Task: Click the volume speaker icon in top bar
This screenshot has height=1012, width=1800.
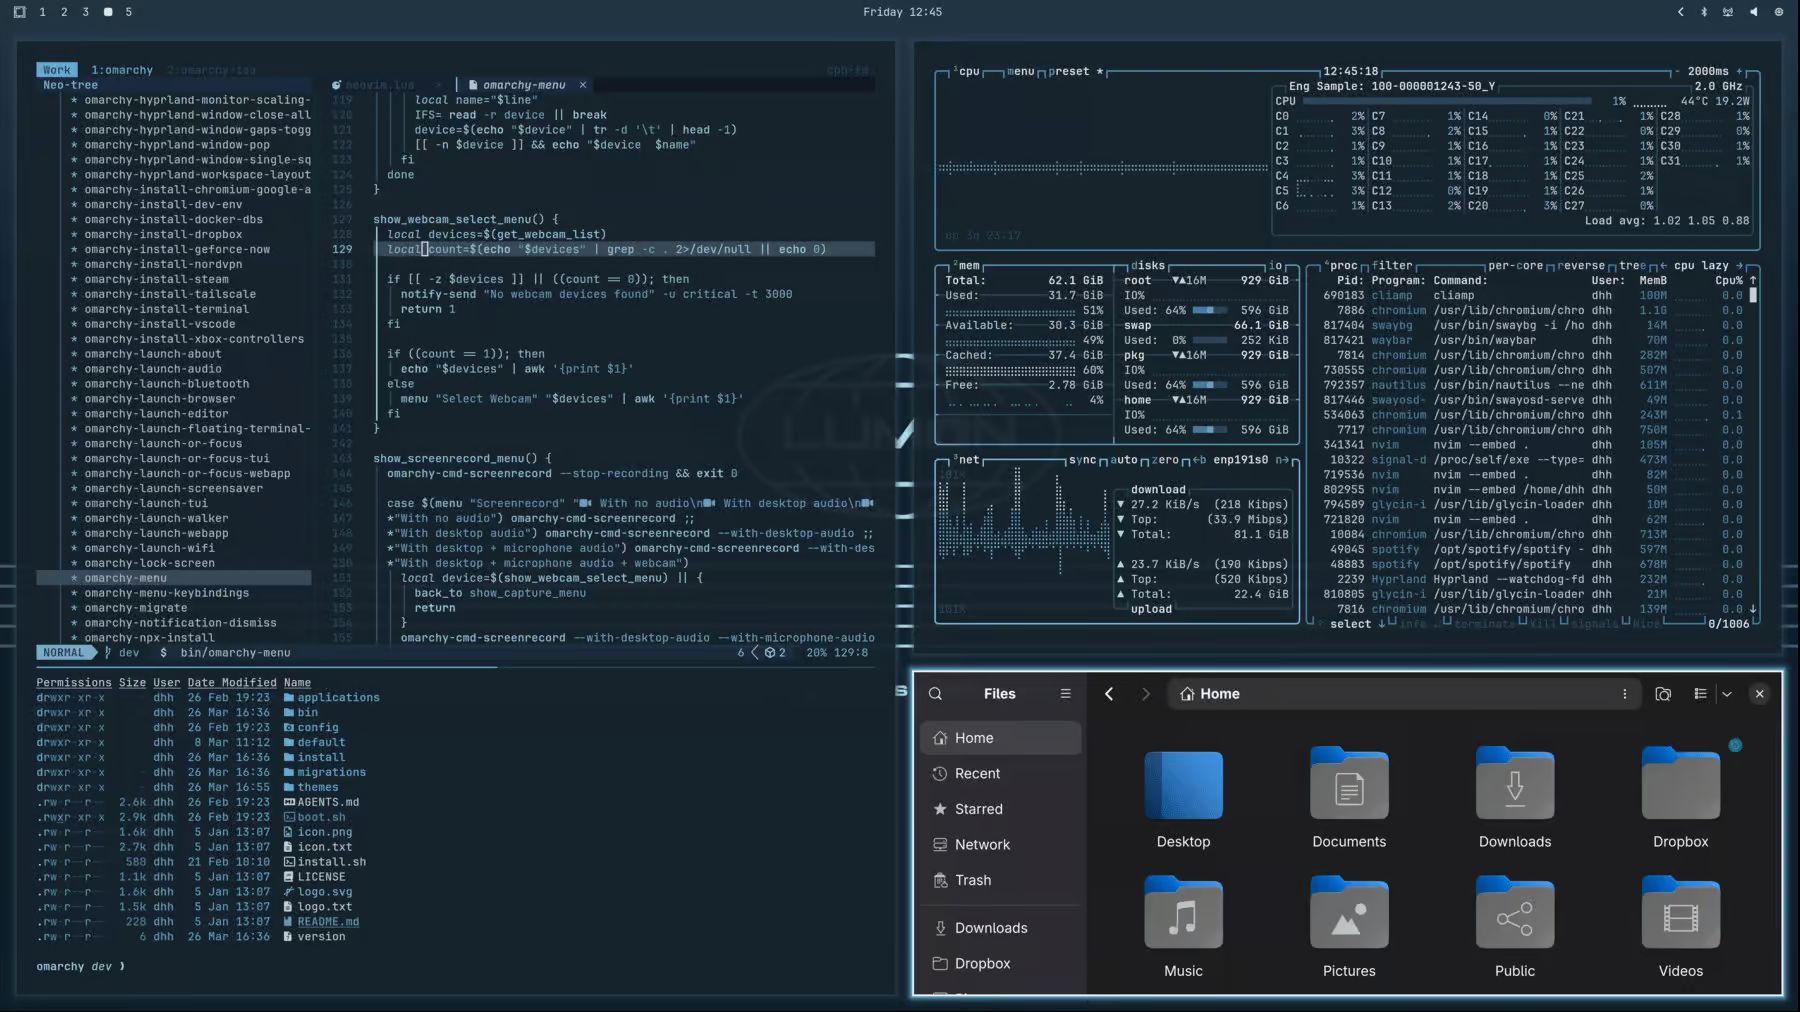Action: coord(1753,12)
